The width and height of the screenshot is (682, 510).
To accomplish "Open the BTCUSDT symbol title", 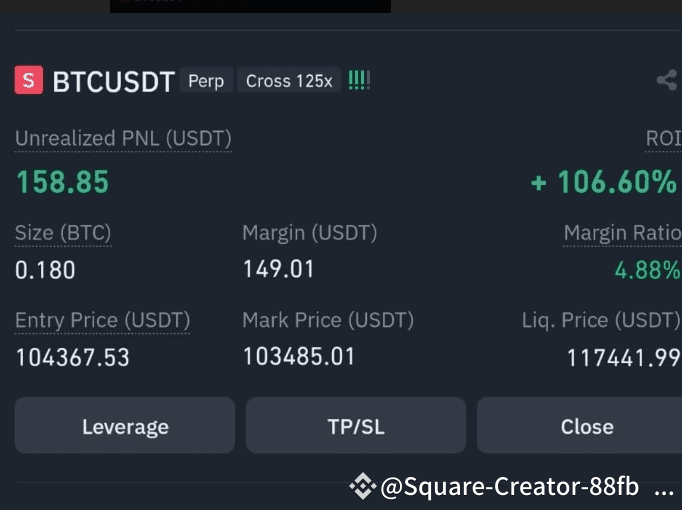I will pyautogui.click(x=113, y=81).
